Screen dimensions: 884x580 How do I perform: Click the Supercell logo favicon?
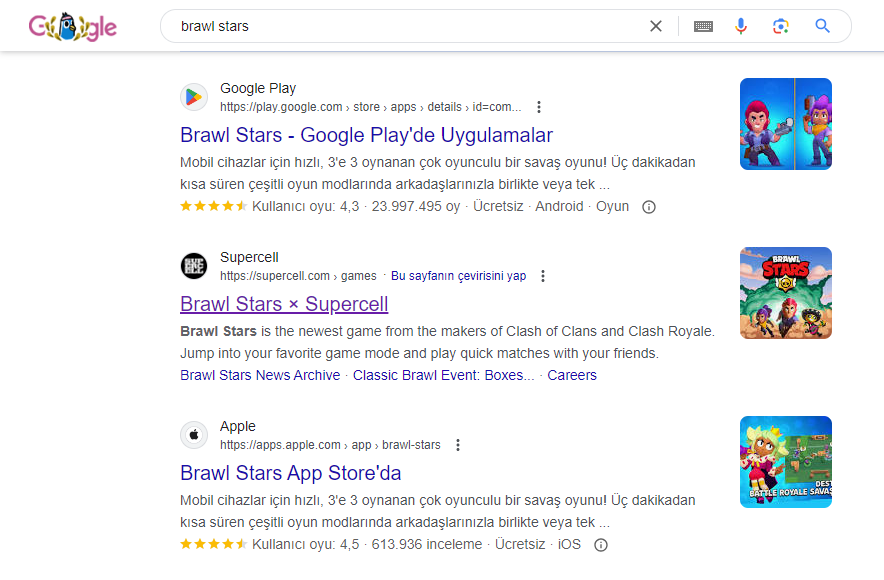pos(194,266)
